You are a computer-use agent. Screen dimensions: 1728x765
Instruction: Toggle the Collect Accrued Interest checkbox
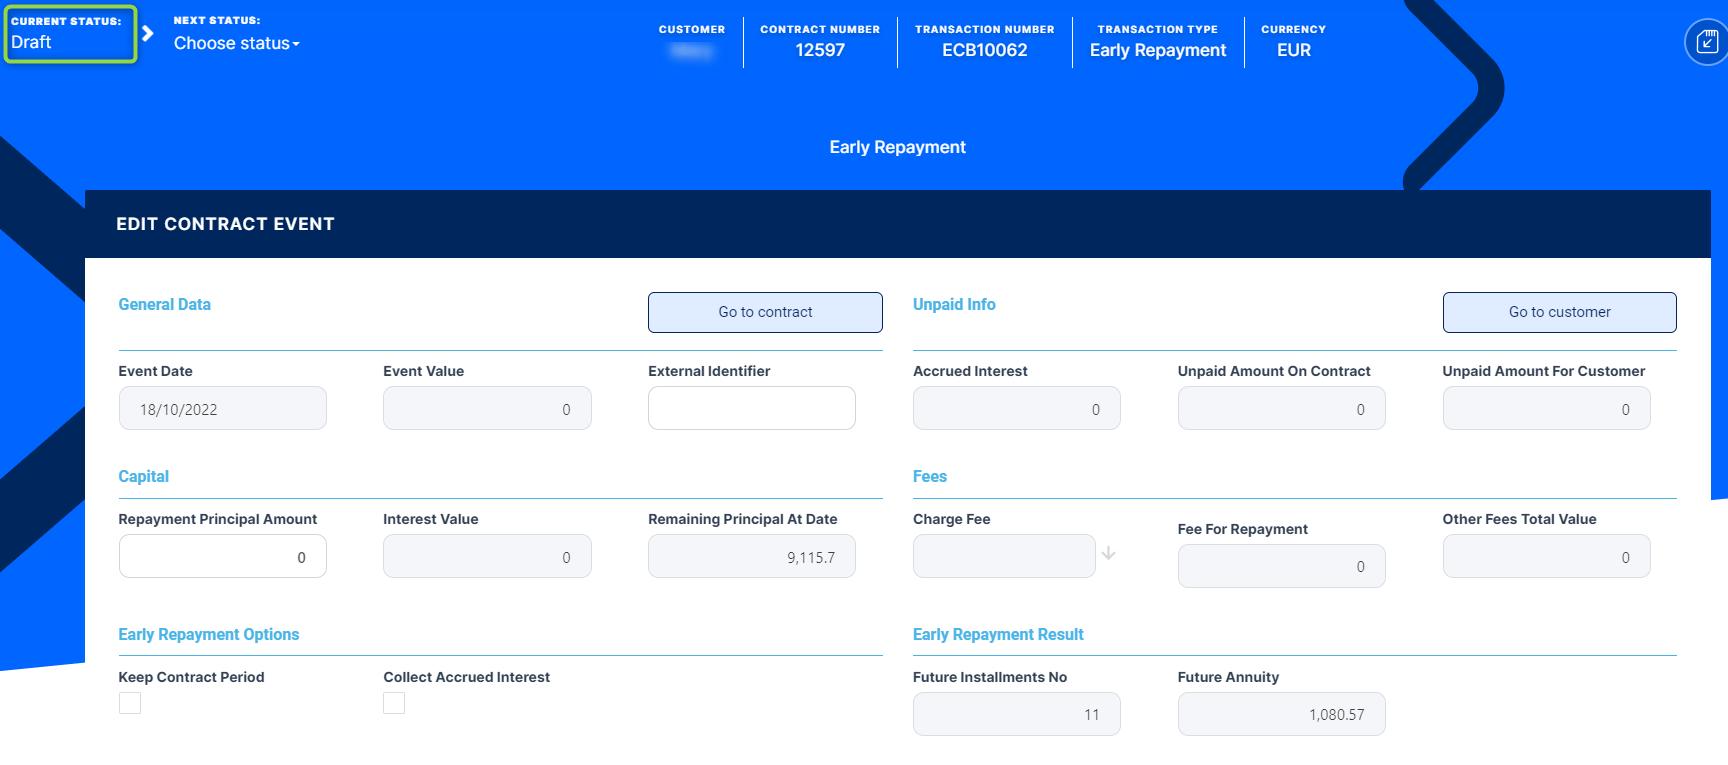394,703
